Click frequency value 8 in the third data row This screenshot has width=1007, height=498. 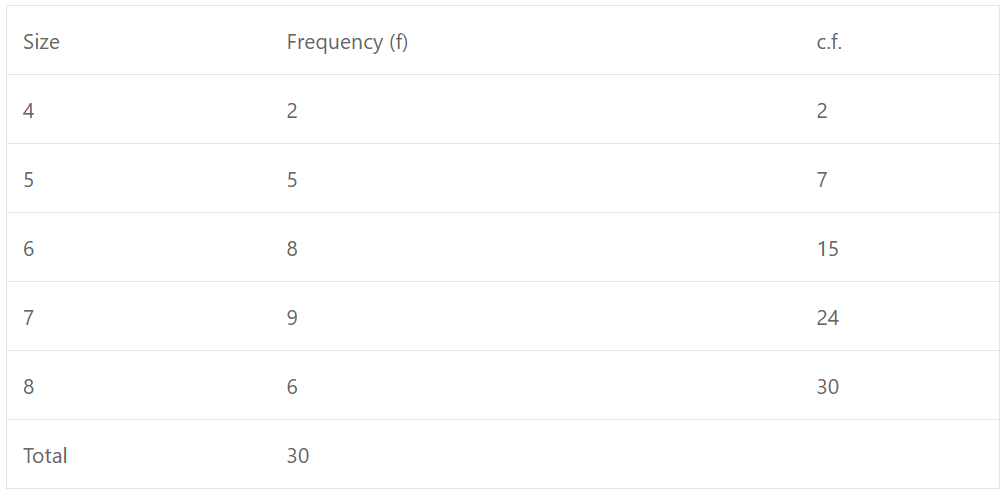coord(292,248)
